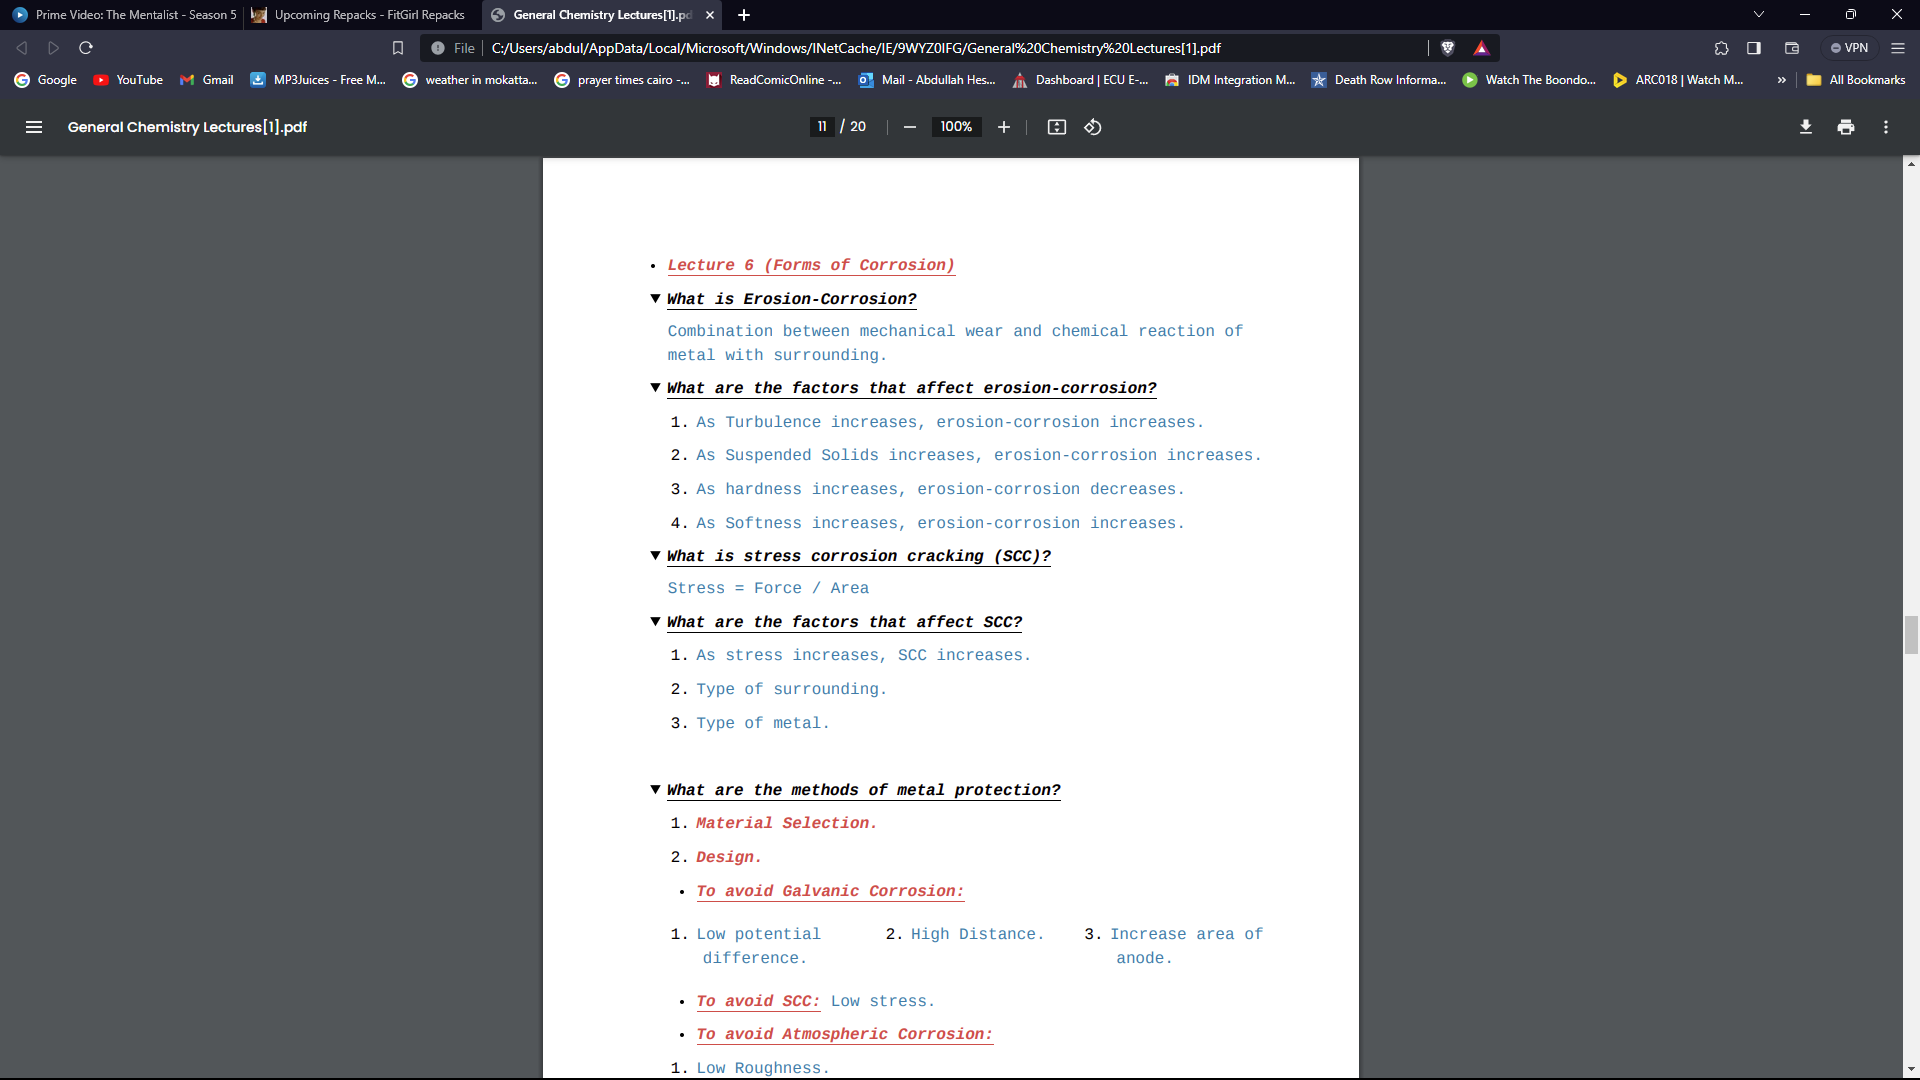Viewport: 1920px width, 1080px height.
Task: Open PDF more options menu
Action: 1885,127
